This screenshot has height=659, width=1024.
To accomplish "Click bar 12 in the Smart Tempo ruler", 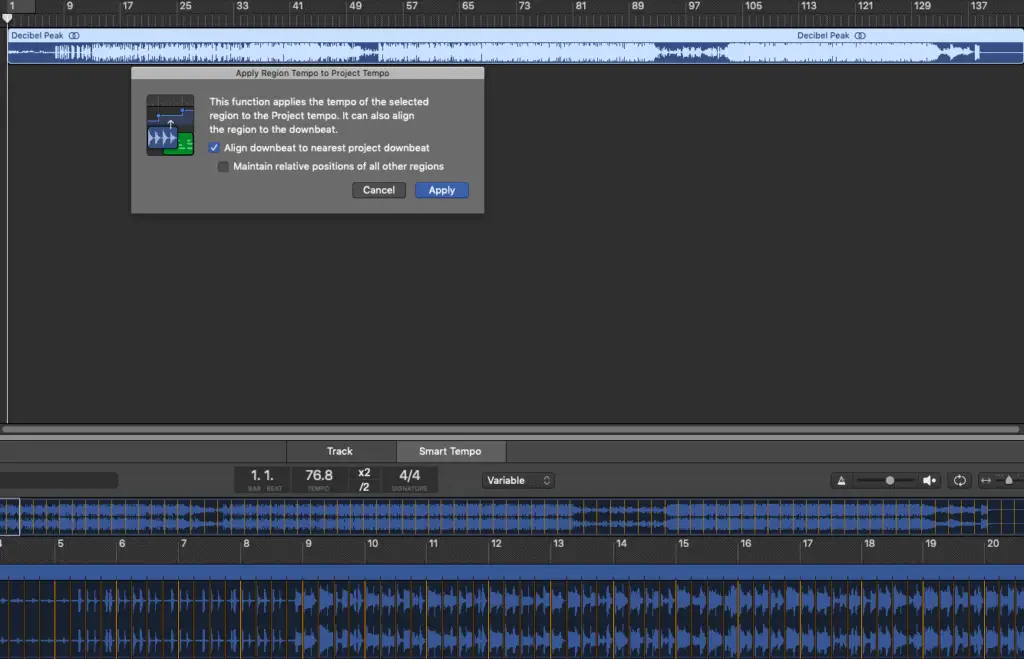I will click(496, 543).
